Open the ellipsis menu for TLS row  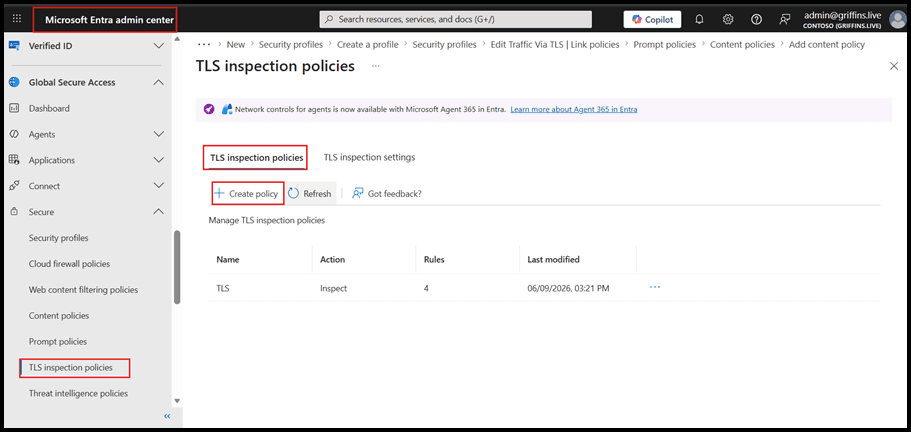tap(655, 287)
